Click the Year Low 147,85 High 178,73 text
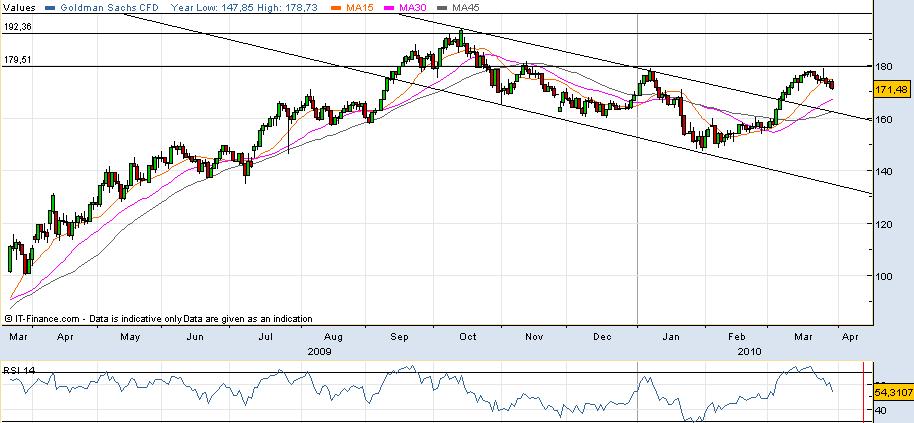 (246, 8)
